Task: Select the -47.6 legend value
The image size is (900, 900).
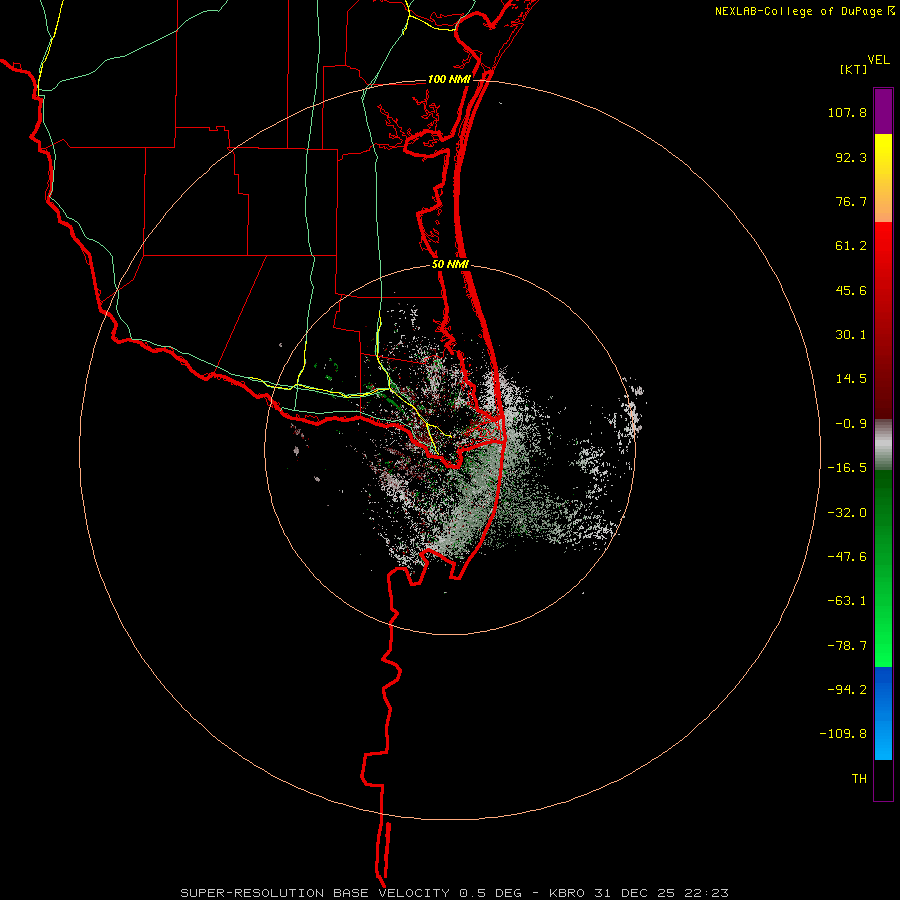Action: pyautogui.click(x=847, y=557)
